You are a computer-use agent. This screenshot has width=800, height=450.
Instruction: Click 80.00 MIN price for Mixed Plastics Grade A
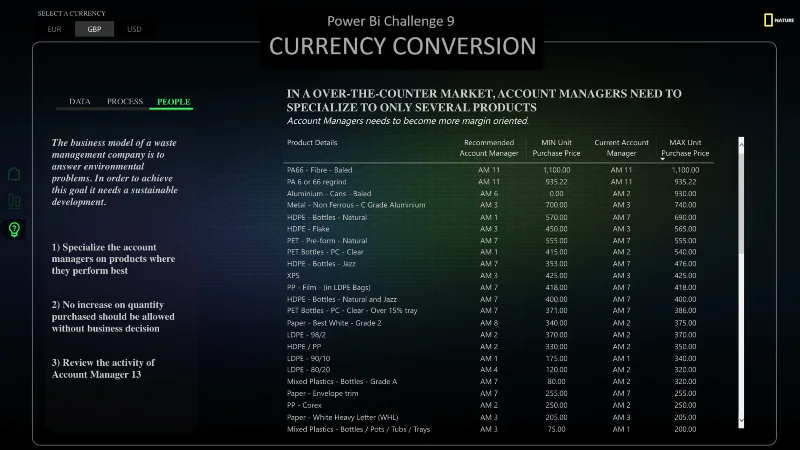point(556,382)
